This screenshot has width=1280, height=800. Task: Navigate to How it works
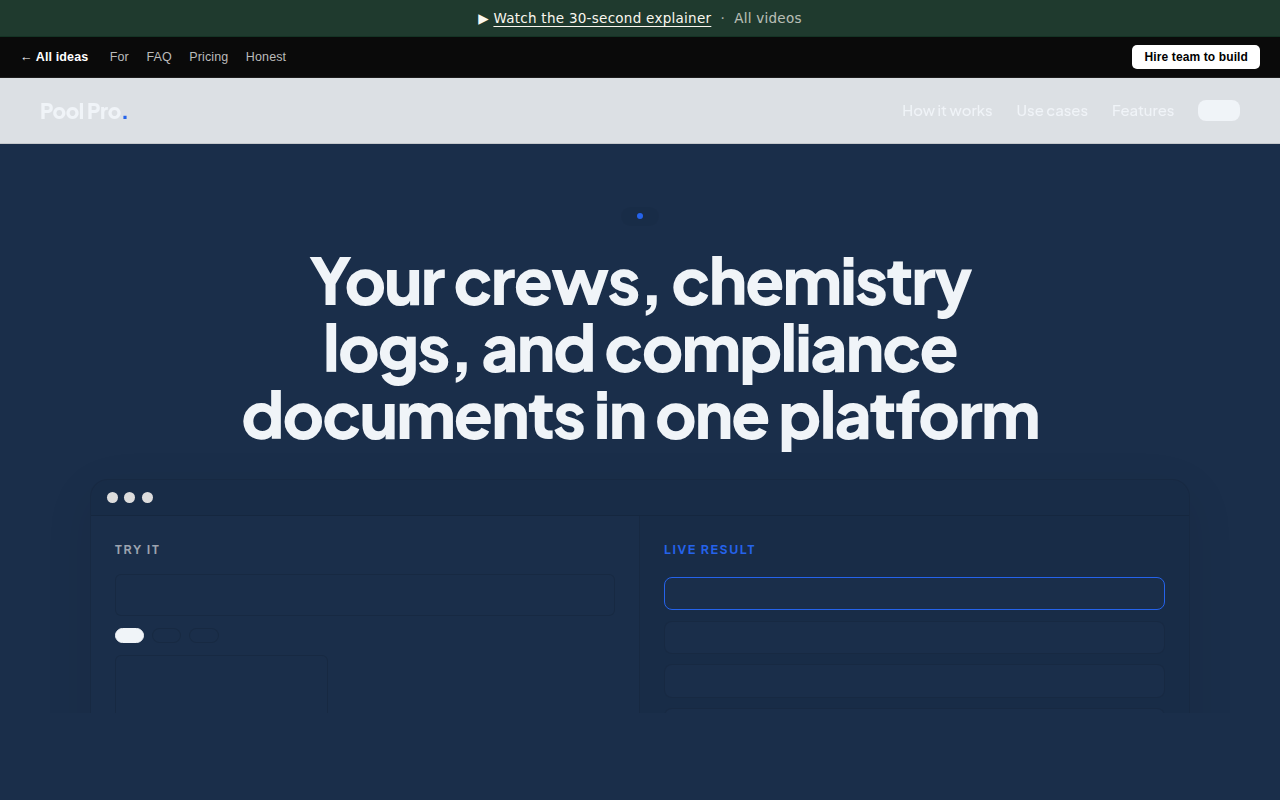pos(947,111)
